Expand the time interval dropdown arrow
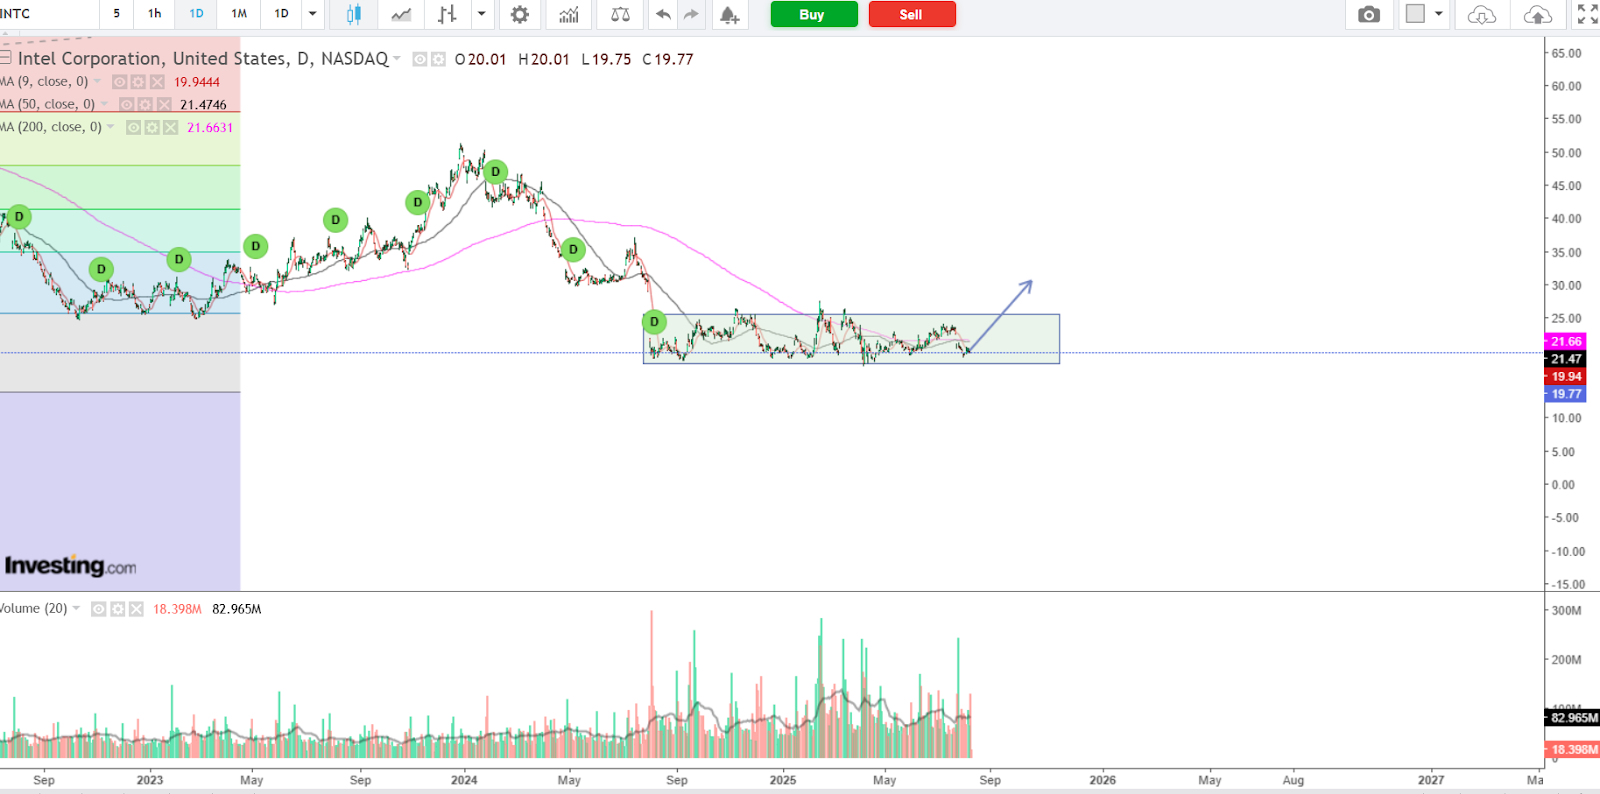The image size is (1600, 794). (x=313, y=14)
